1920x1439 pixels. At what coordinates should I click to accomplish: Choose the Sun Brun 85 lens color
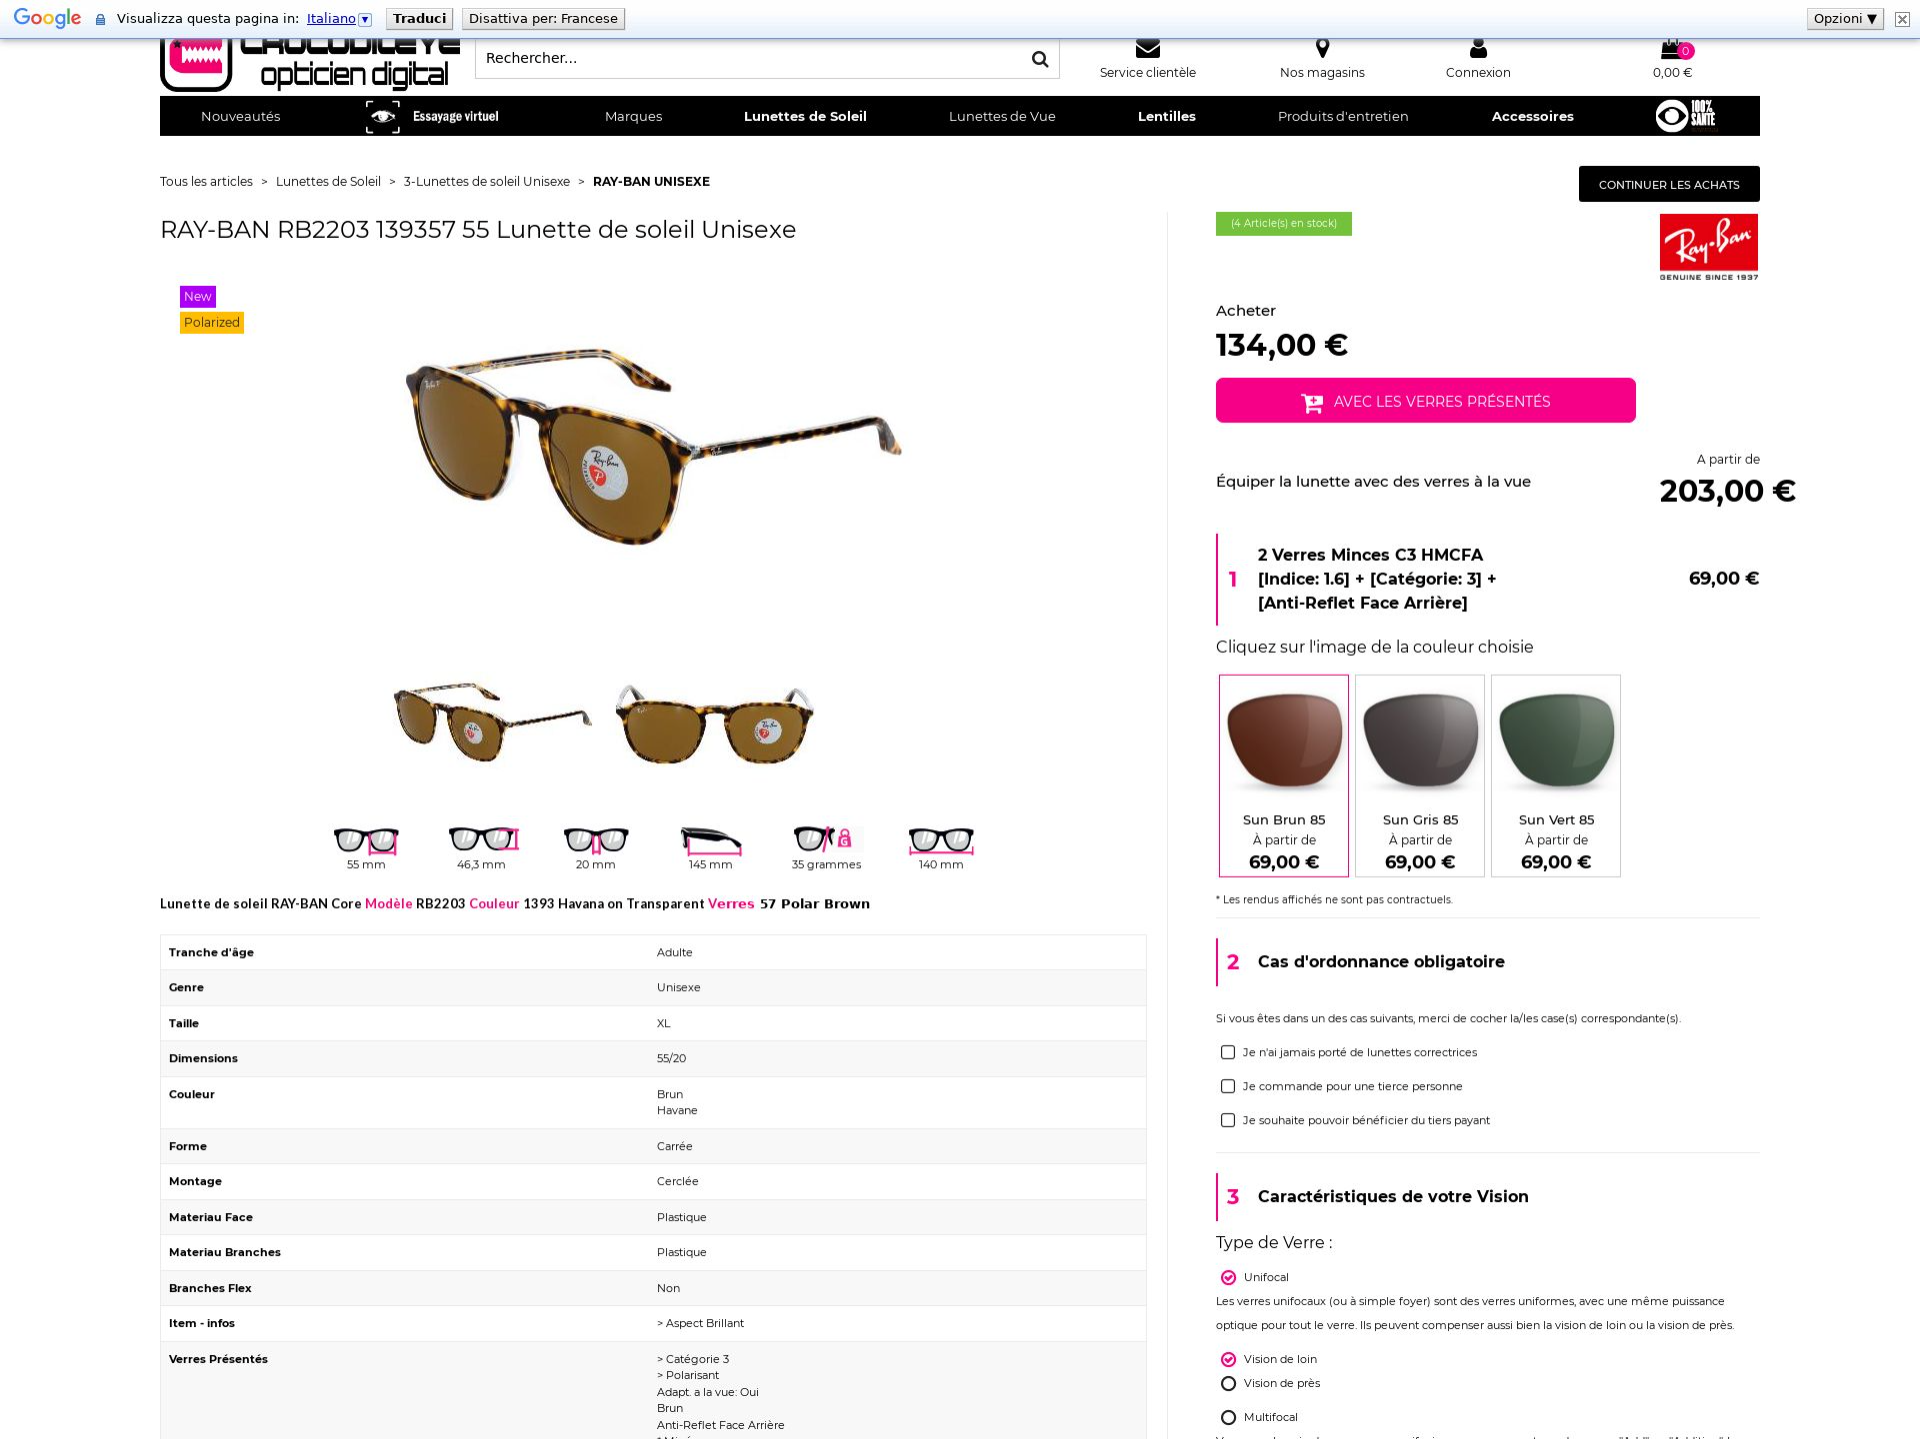(1284, 776)
